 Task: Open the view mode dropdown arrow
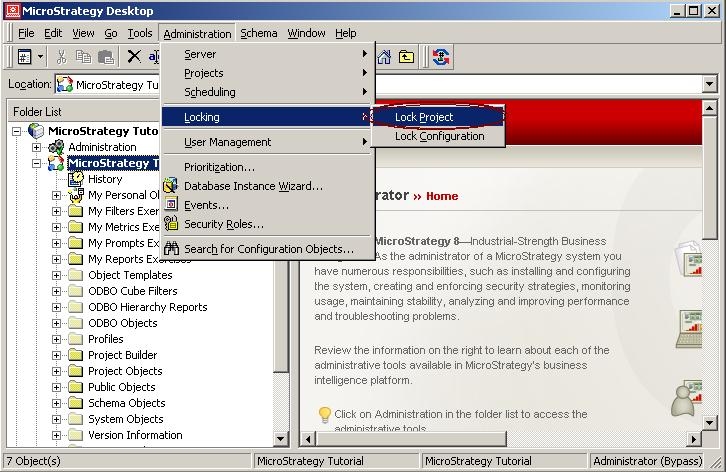pyautogui.click(x=40, y=57)
